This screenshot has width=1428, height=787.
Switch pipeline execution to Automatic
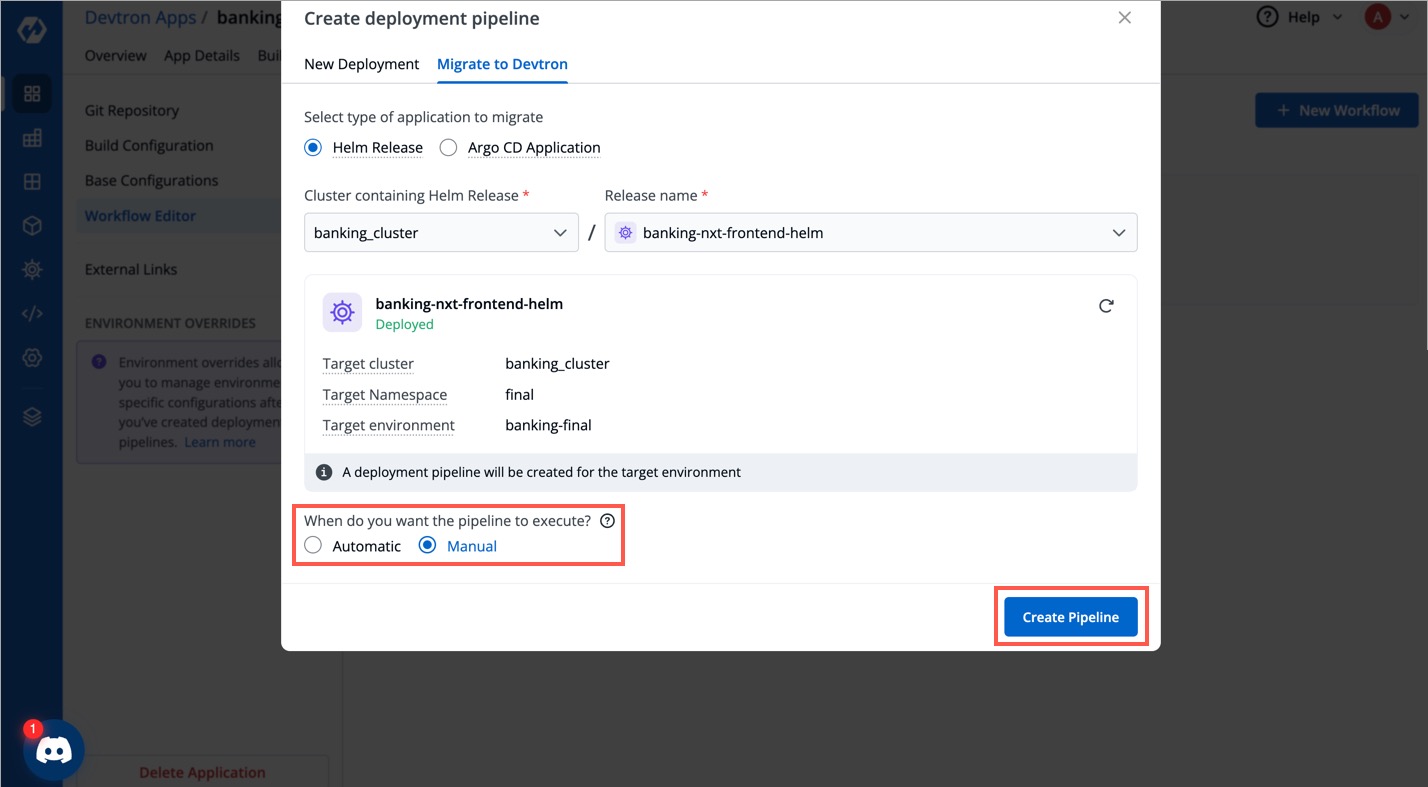point(313,545)
